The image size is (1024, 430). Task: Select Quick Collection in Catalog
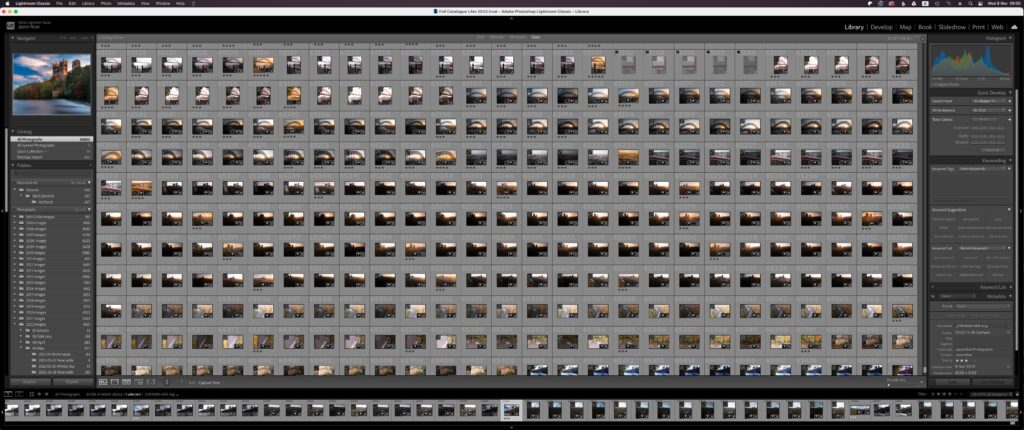[52, 151]
